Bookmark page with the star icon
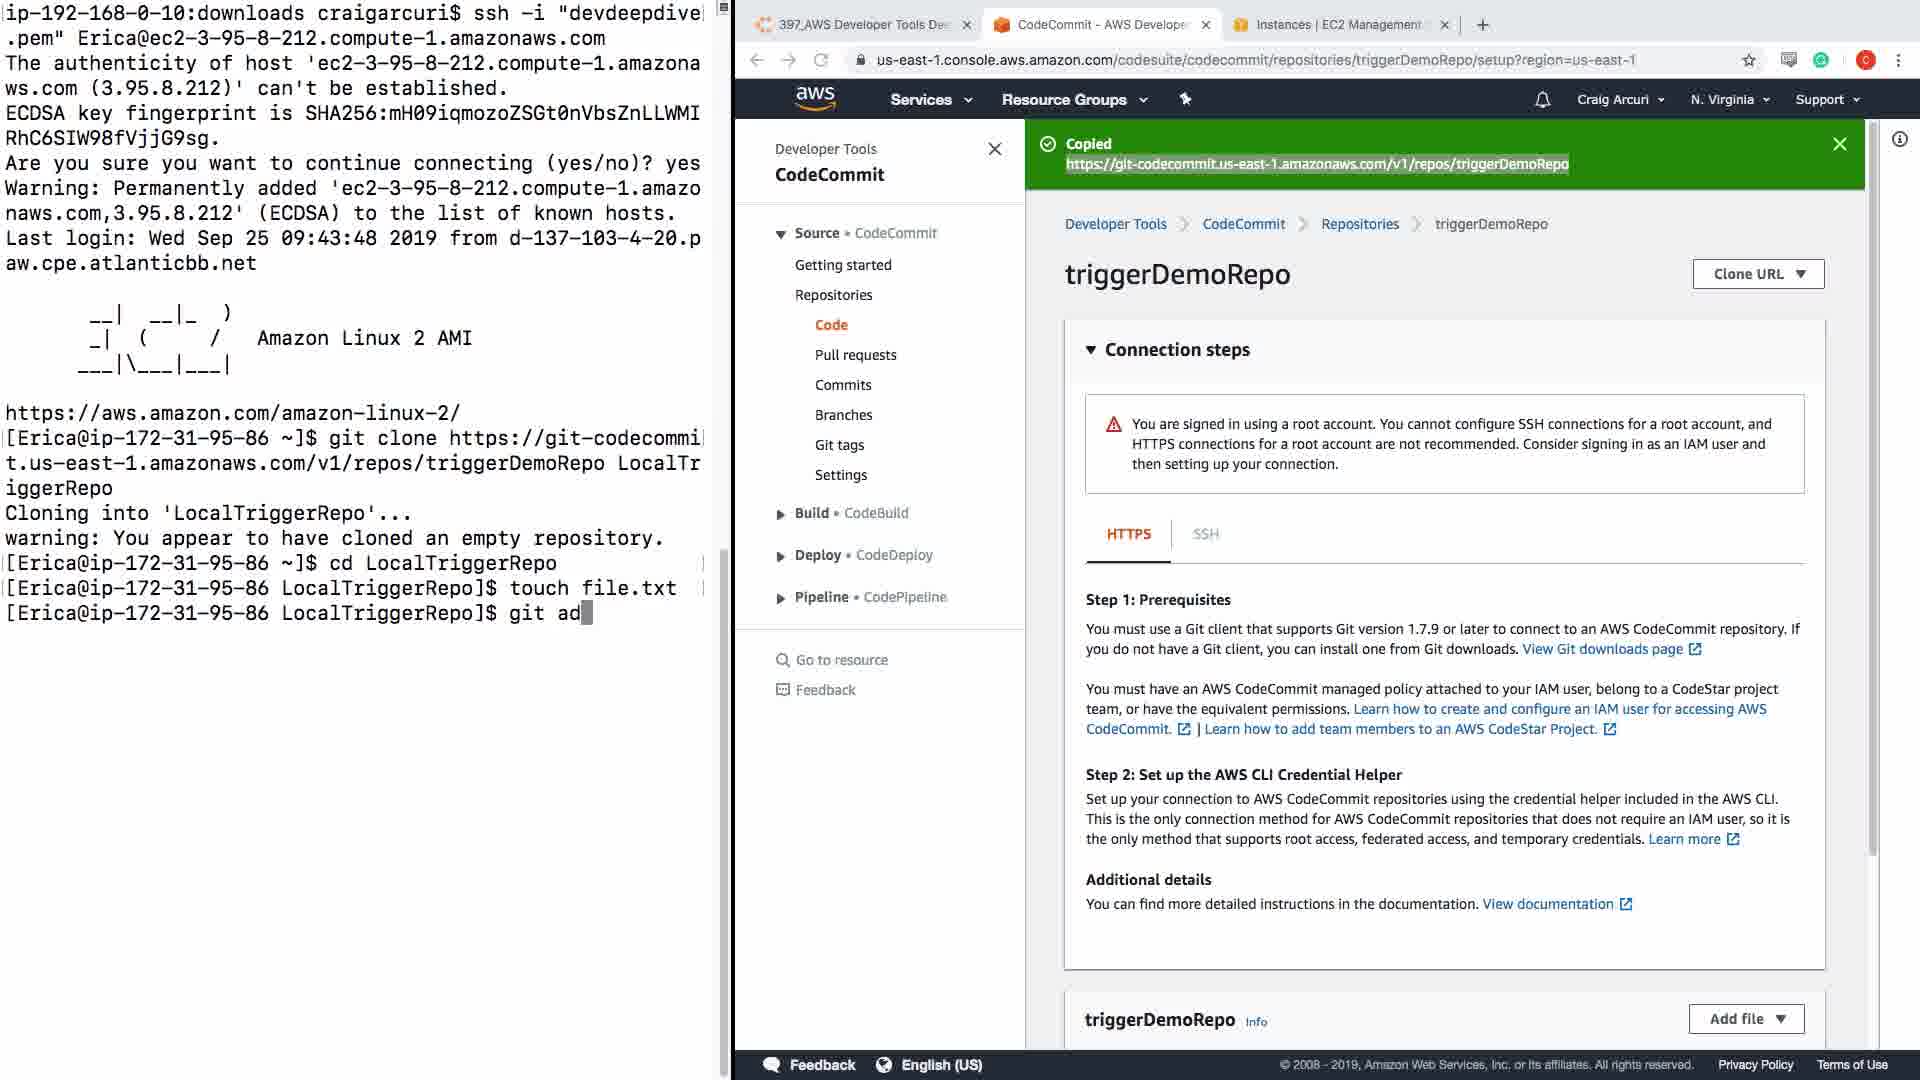This screenshot has height=1080, width=1920. [1748, 60]
